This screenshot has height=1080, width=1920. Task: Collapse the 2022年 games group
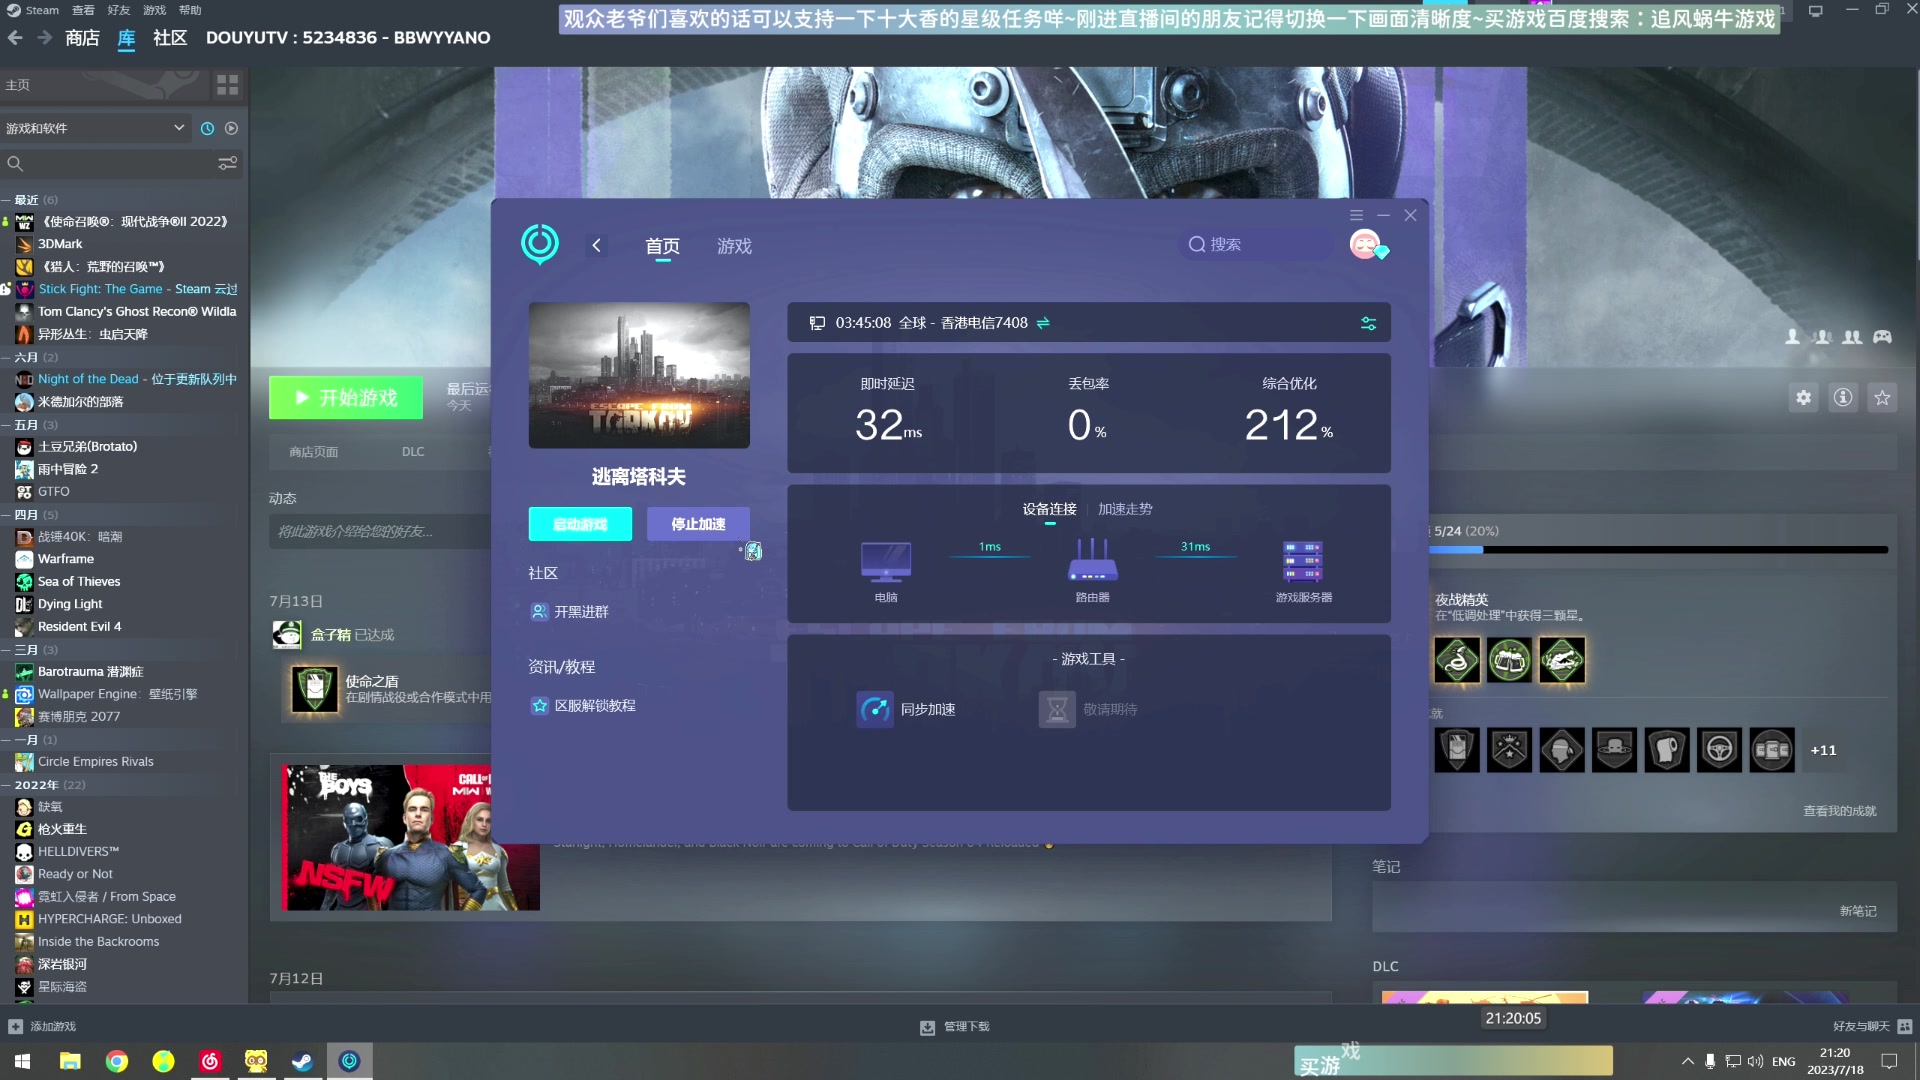pos(6,785)
